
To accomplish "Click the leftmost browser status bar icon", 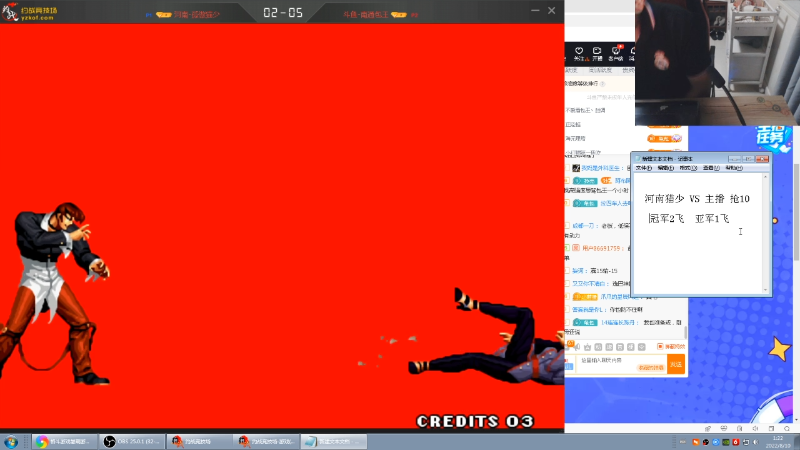I will pyautogui.click(x=708, y=429).
